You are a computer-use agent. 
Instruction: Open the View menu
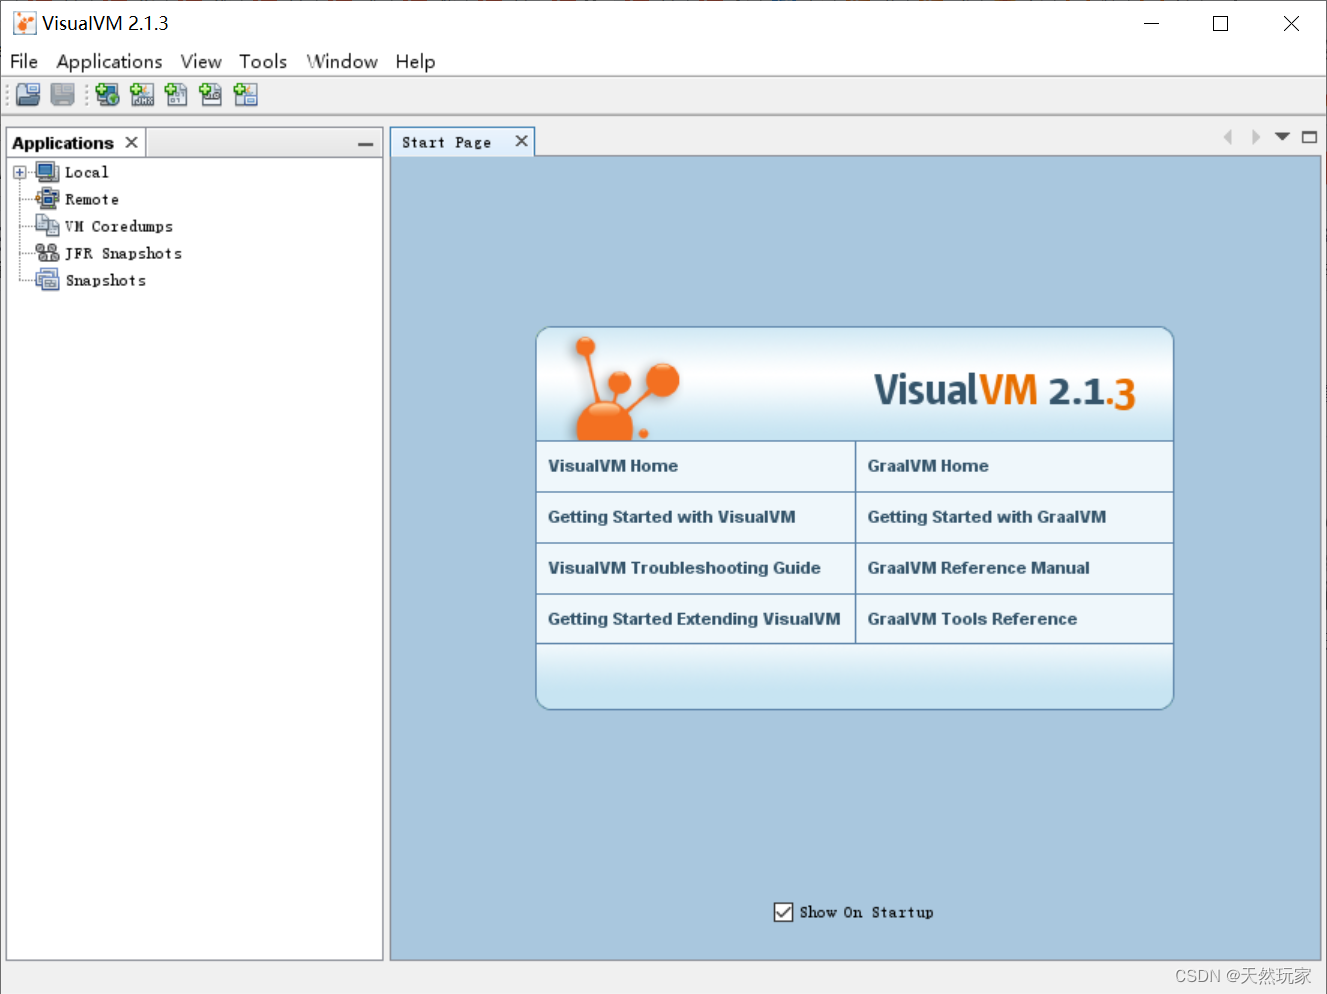coord(201,61)
